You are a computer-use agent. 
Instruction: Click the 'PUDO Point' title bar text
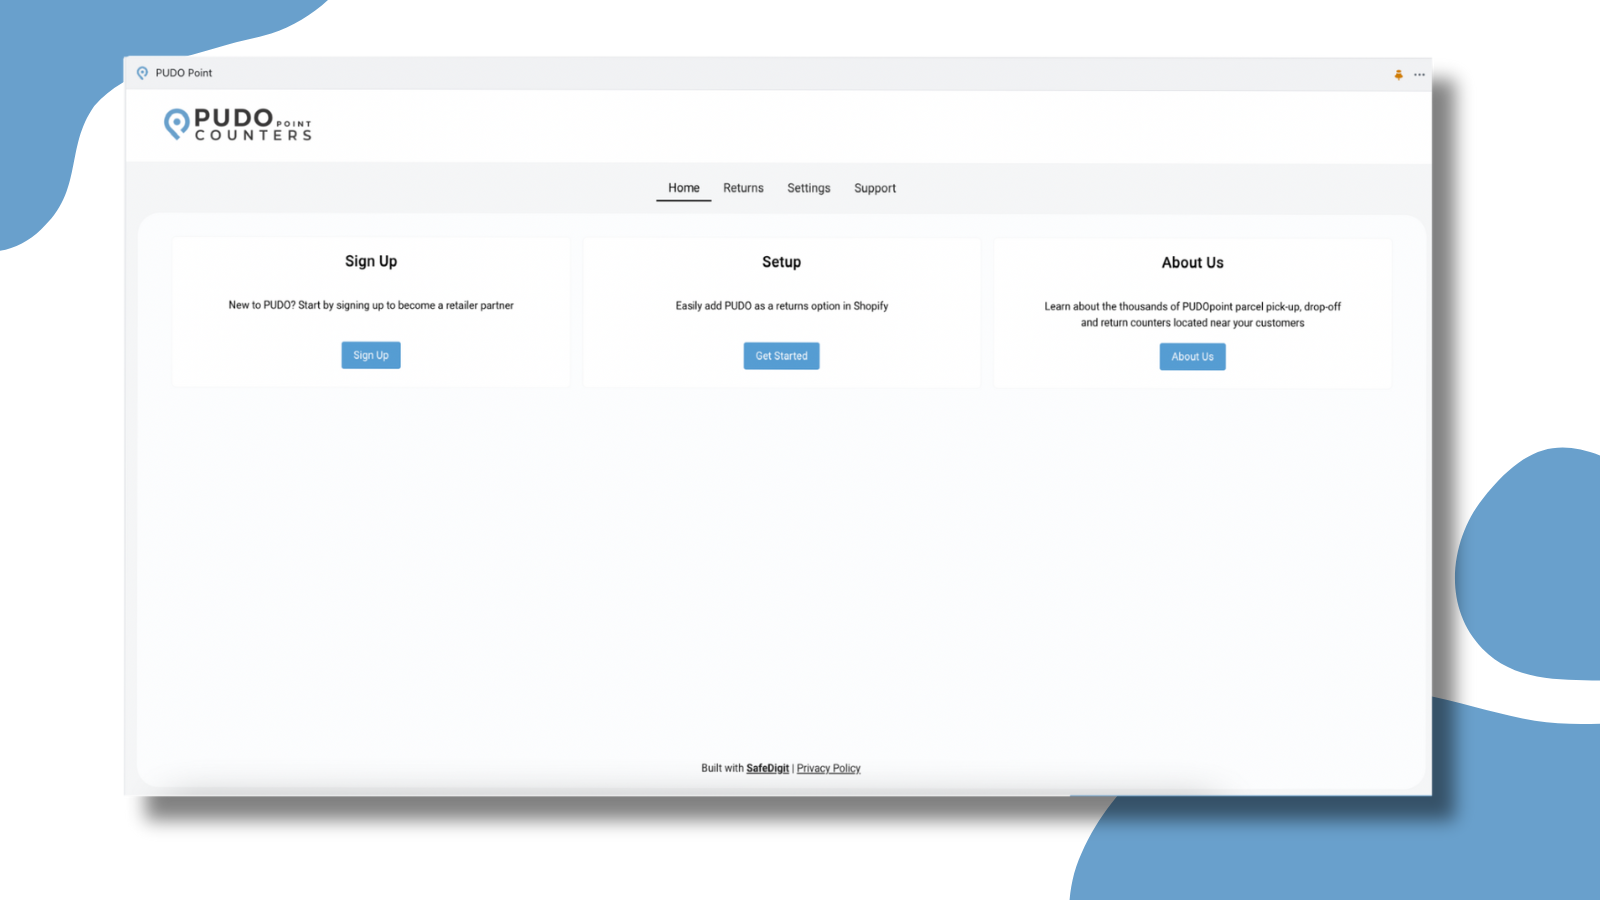(184, 73)
